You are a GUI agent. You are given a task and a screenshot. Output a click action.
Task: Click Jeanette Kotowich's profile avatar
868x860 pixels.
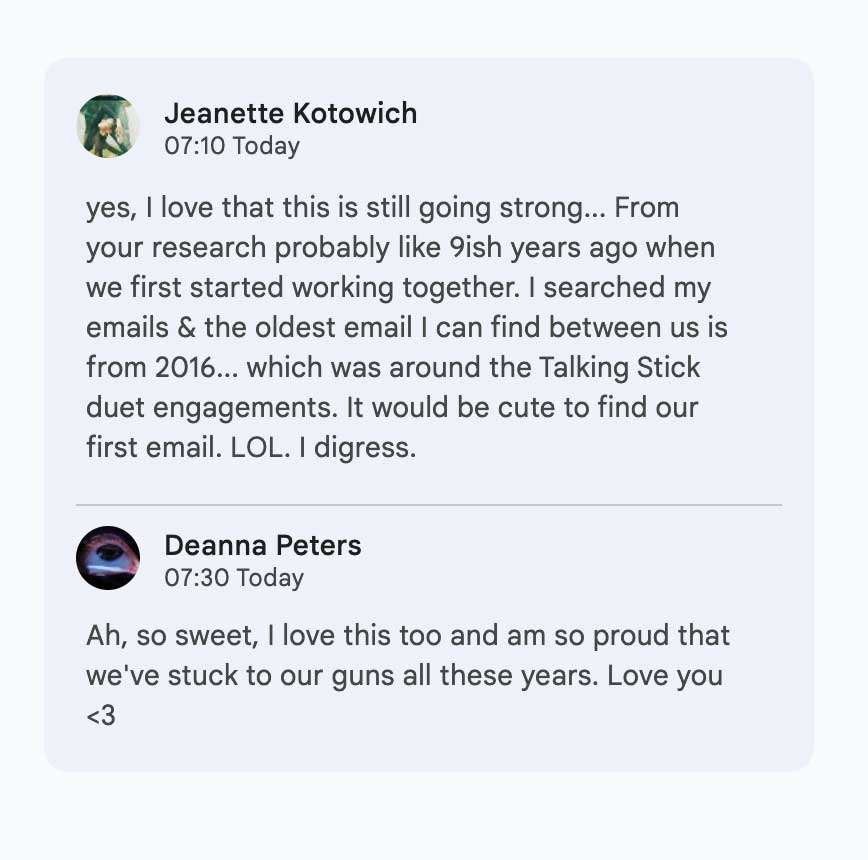108,126
